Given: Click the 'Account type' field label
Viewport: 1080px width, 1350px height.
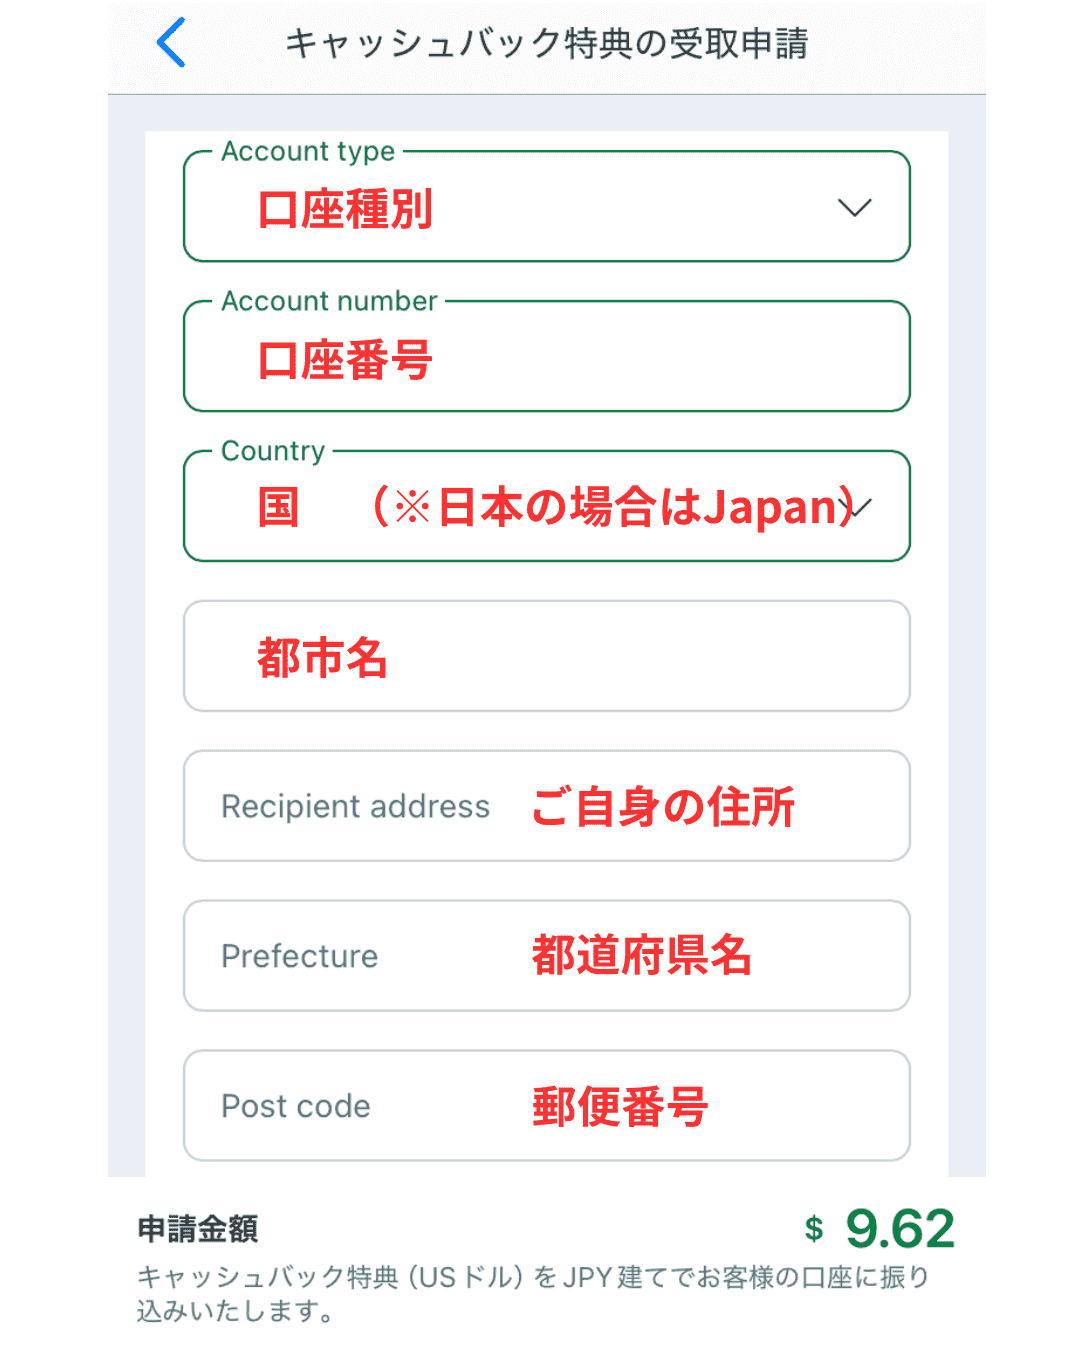Looking at the screenshot, I should 308,151.
